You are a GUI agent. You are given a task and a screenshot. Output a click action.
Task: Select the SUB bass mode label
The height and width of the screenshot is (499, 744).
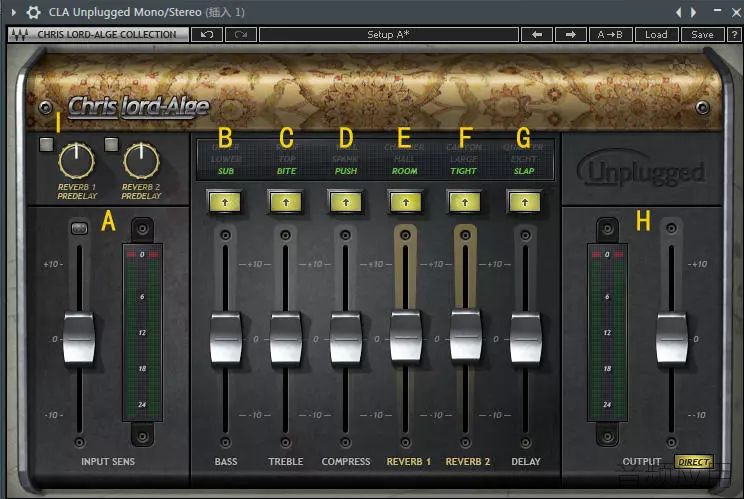pyautogui.click(x=226, y=171)
